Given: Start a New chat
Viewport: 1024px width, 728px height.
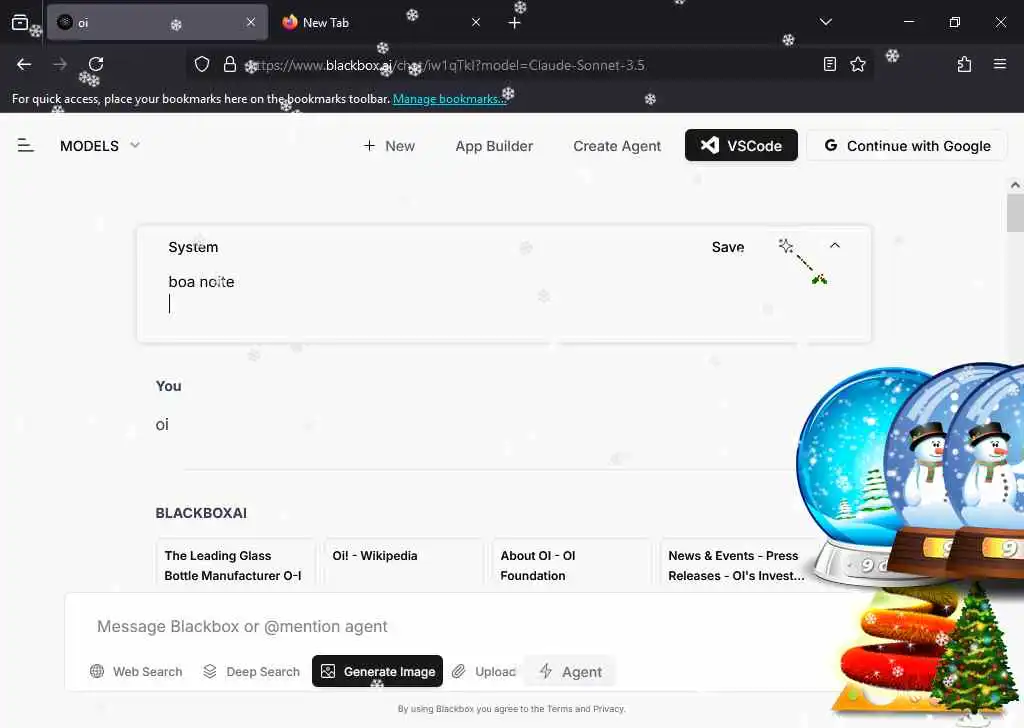Looking at the screenshot, I should point(389,146).
